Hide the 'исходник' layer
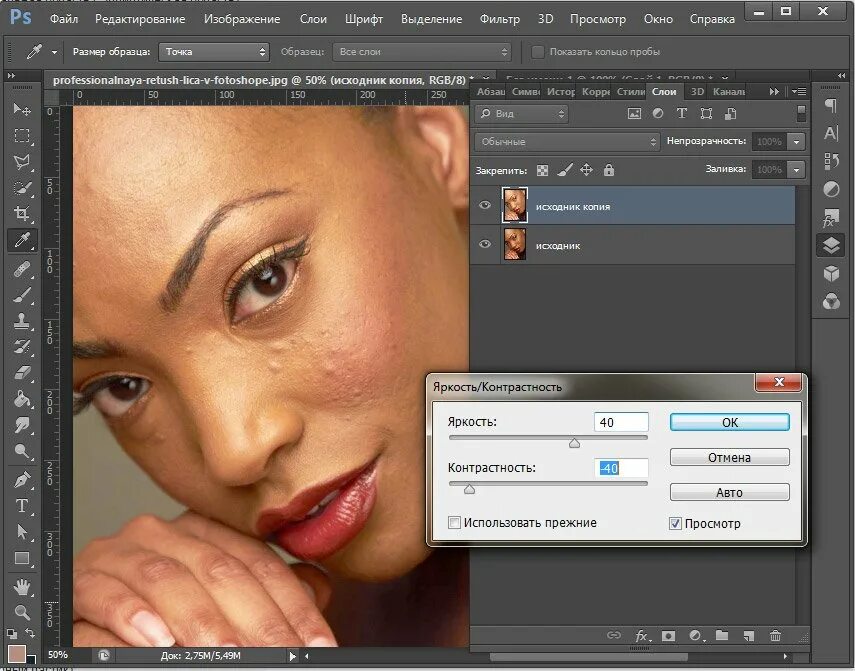 point(484,244)
